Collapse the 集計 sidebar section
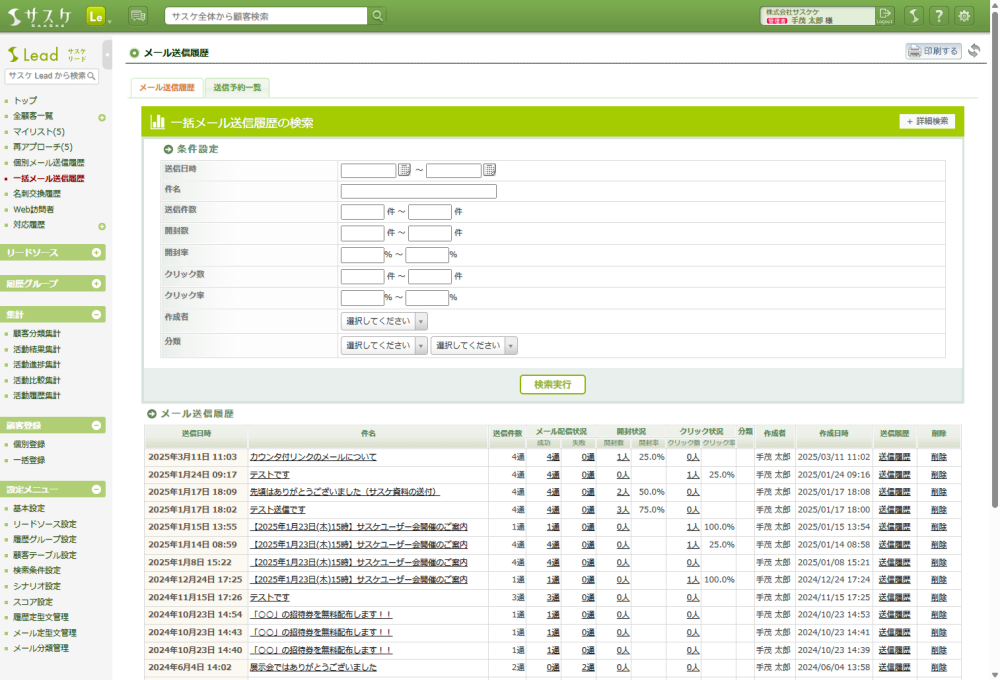The height and width of the screenshot is (680, 1000). coord(96,314)
